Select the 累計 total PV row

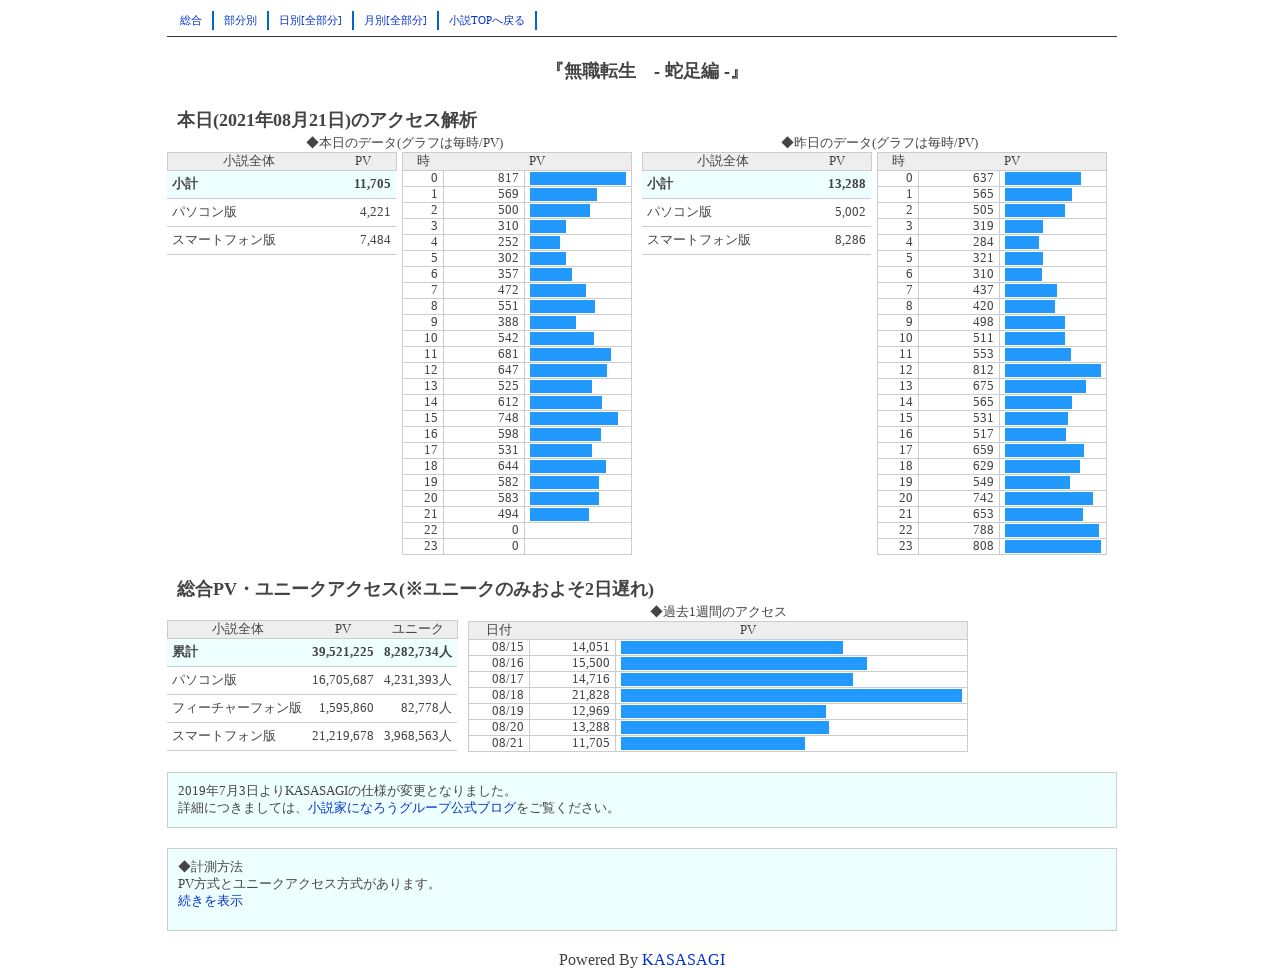tap(312, 652)
